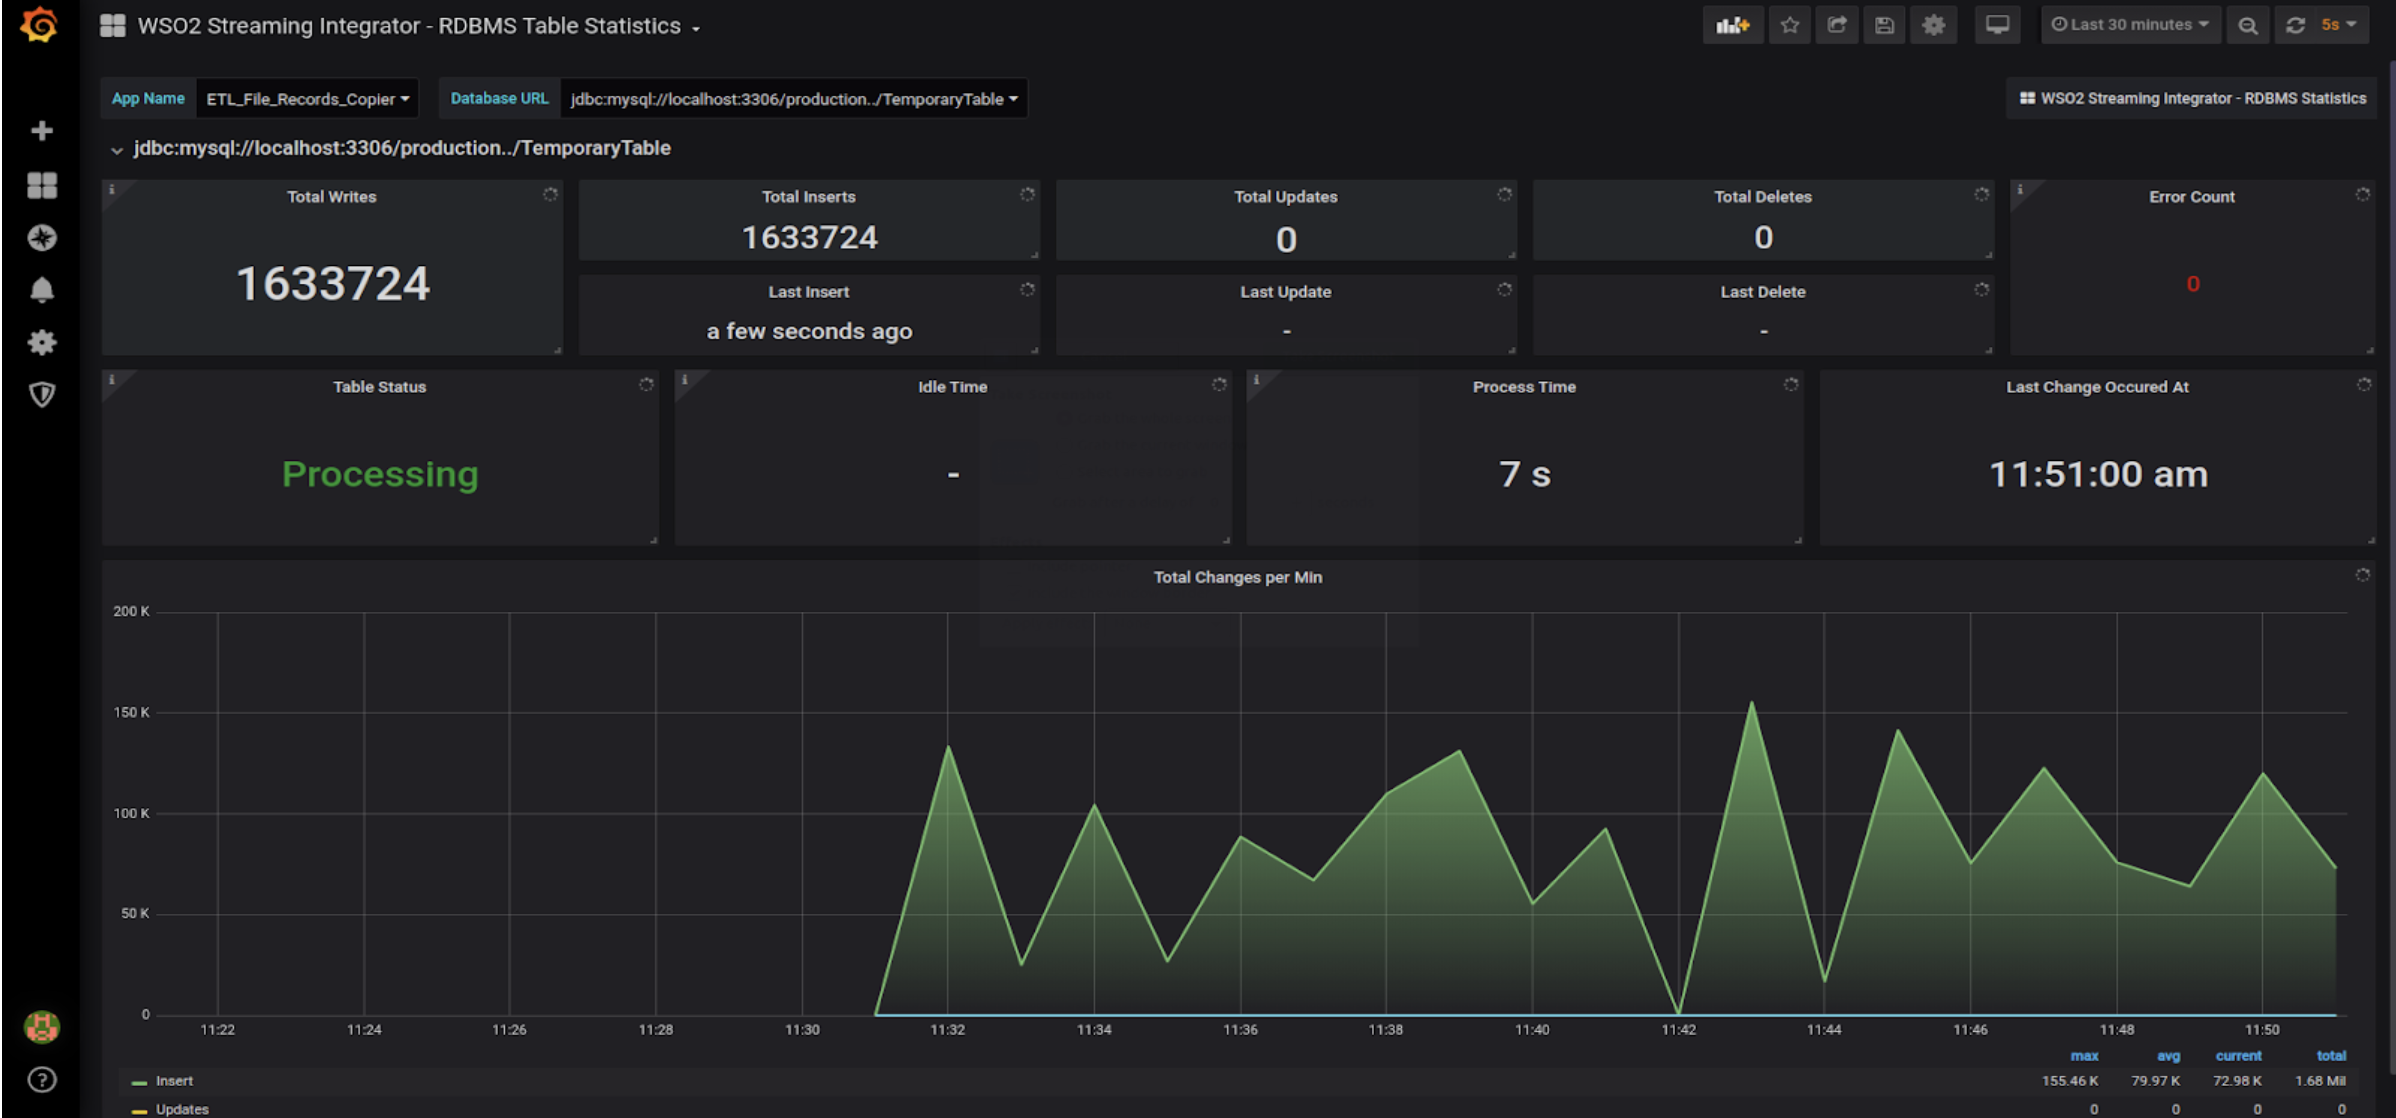
Task: Click the red 0 error count value
Action: pyautogui.click(x=2193, y=284)
